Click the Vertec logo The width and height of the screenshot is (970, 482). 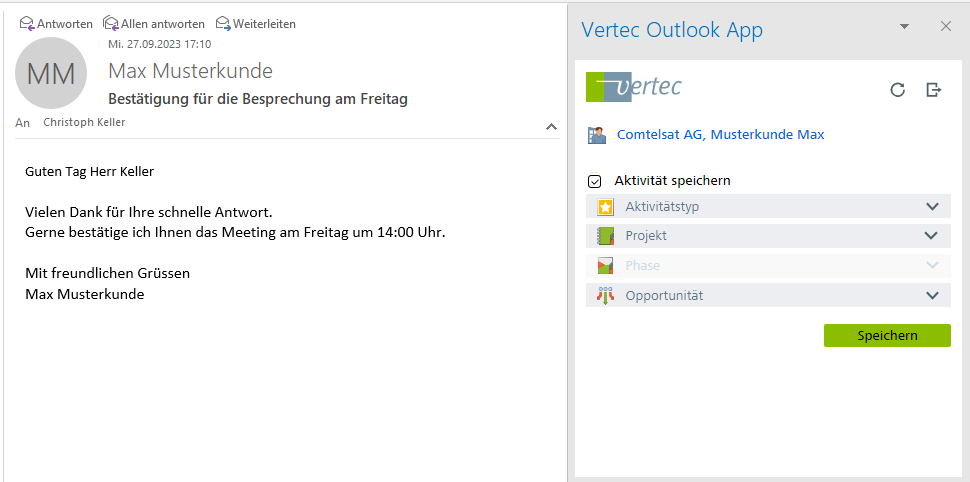(x=634, y=87)
